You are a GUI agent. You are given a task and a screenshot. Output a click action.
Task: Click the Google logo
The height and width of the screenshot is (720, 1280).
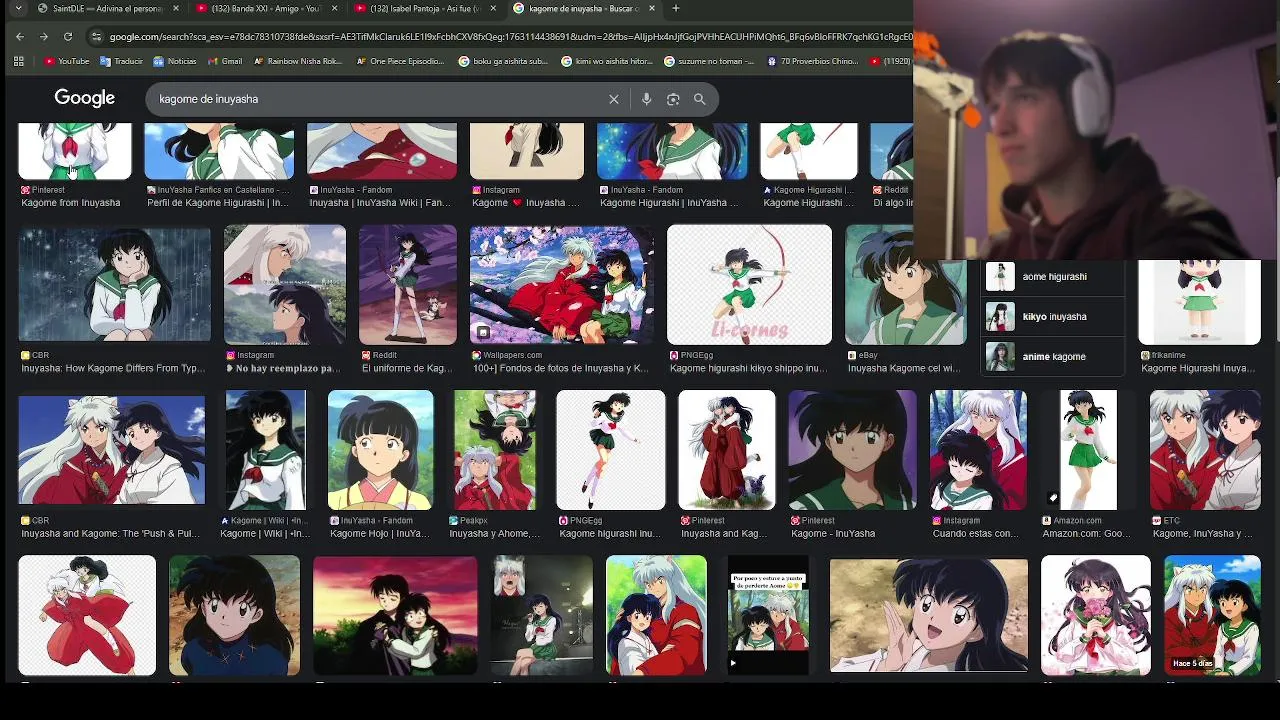(85, 98)
